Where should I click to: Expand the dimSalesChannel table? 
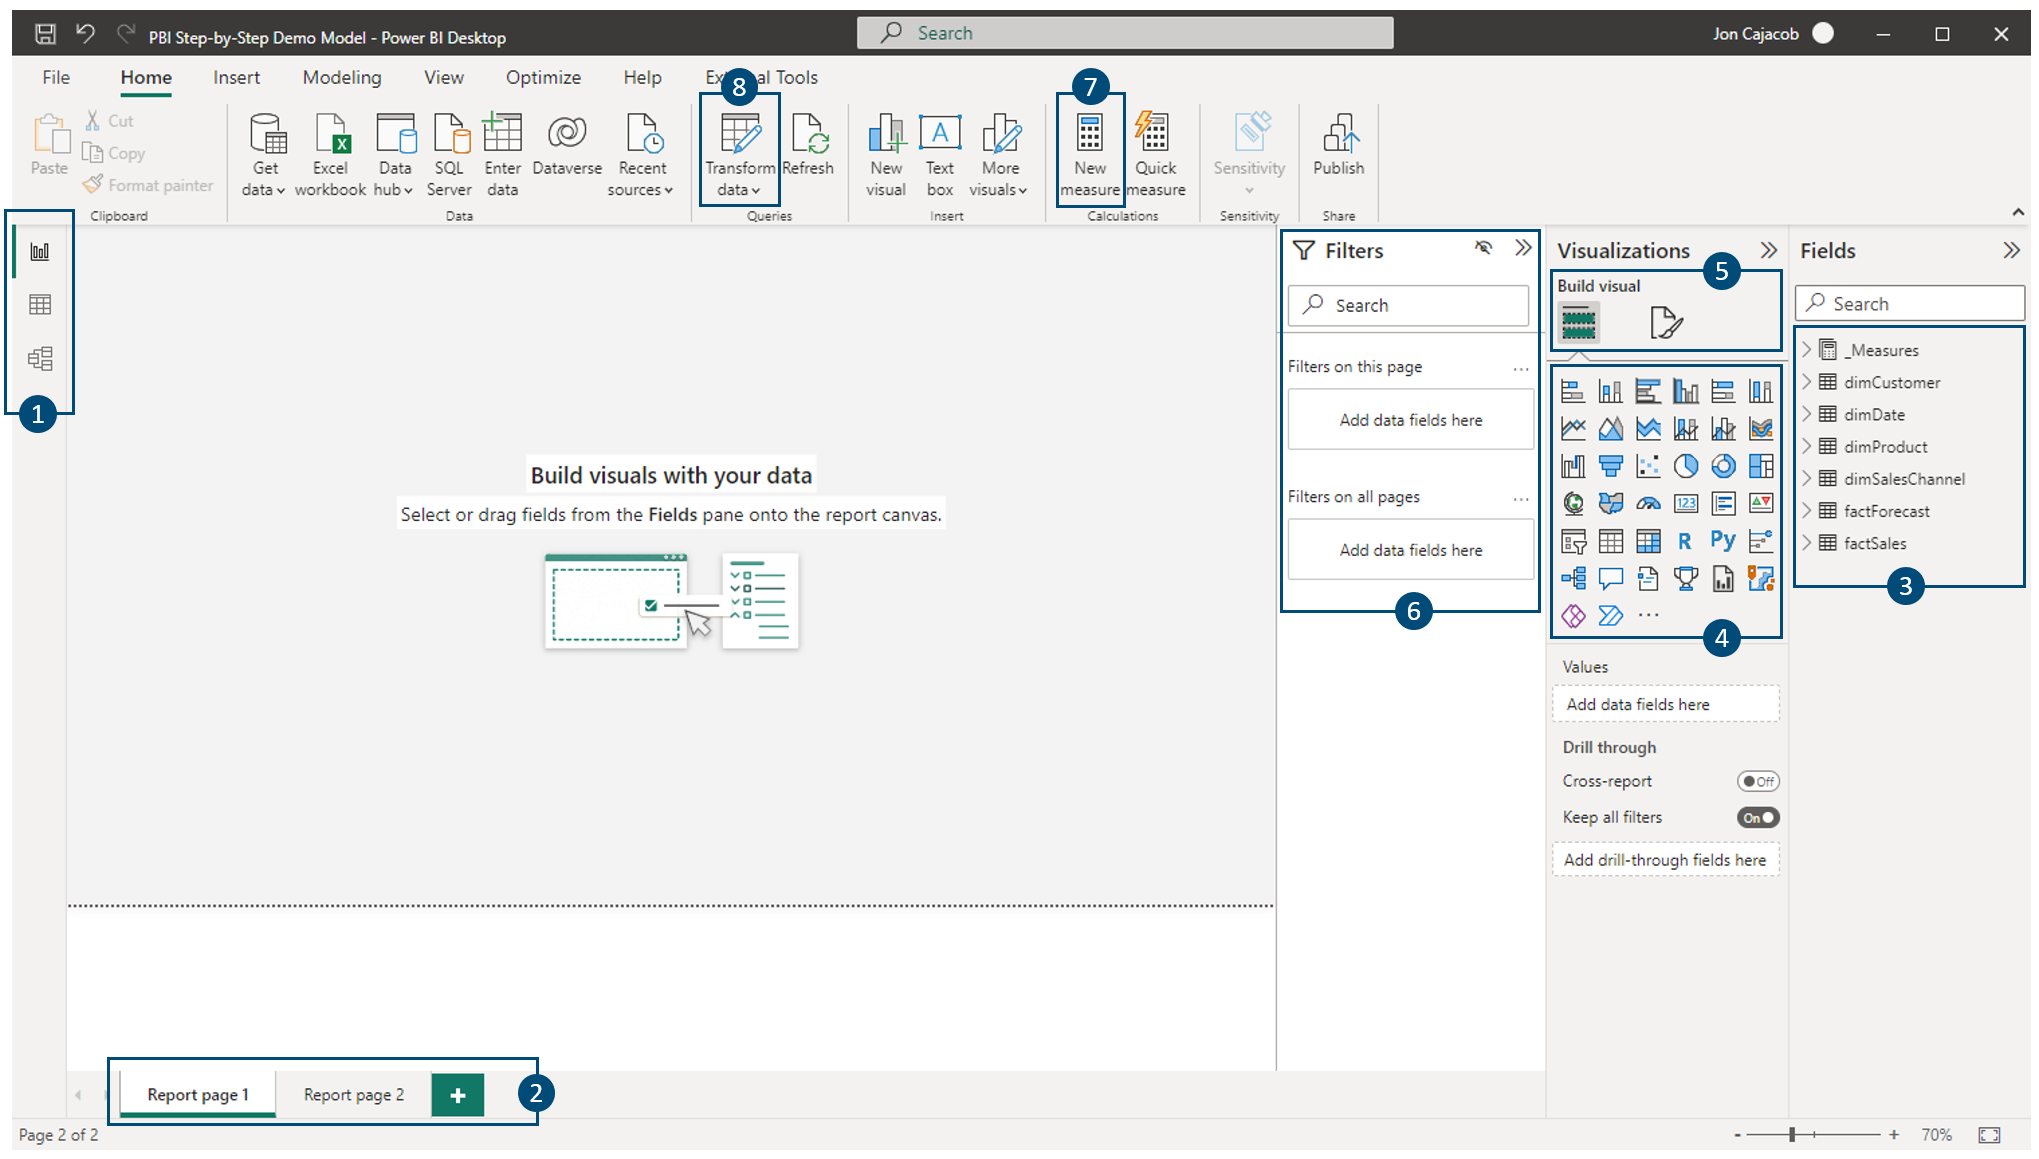[1807, 478]
